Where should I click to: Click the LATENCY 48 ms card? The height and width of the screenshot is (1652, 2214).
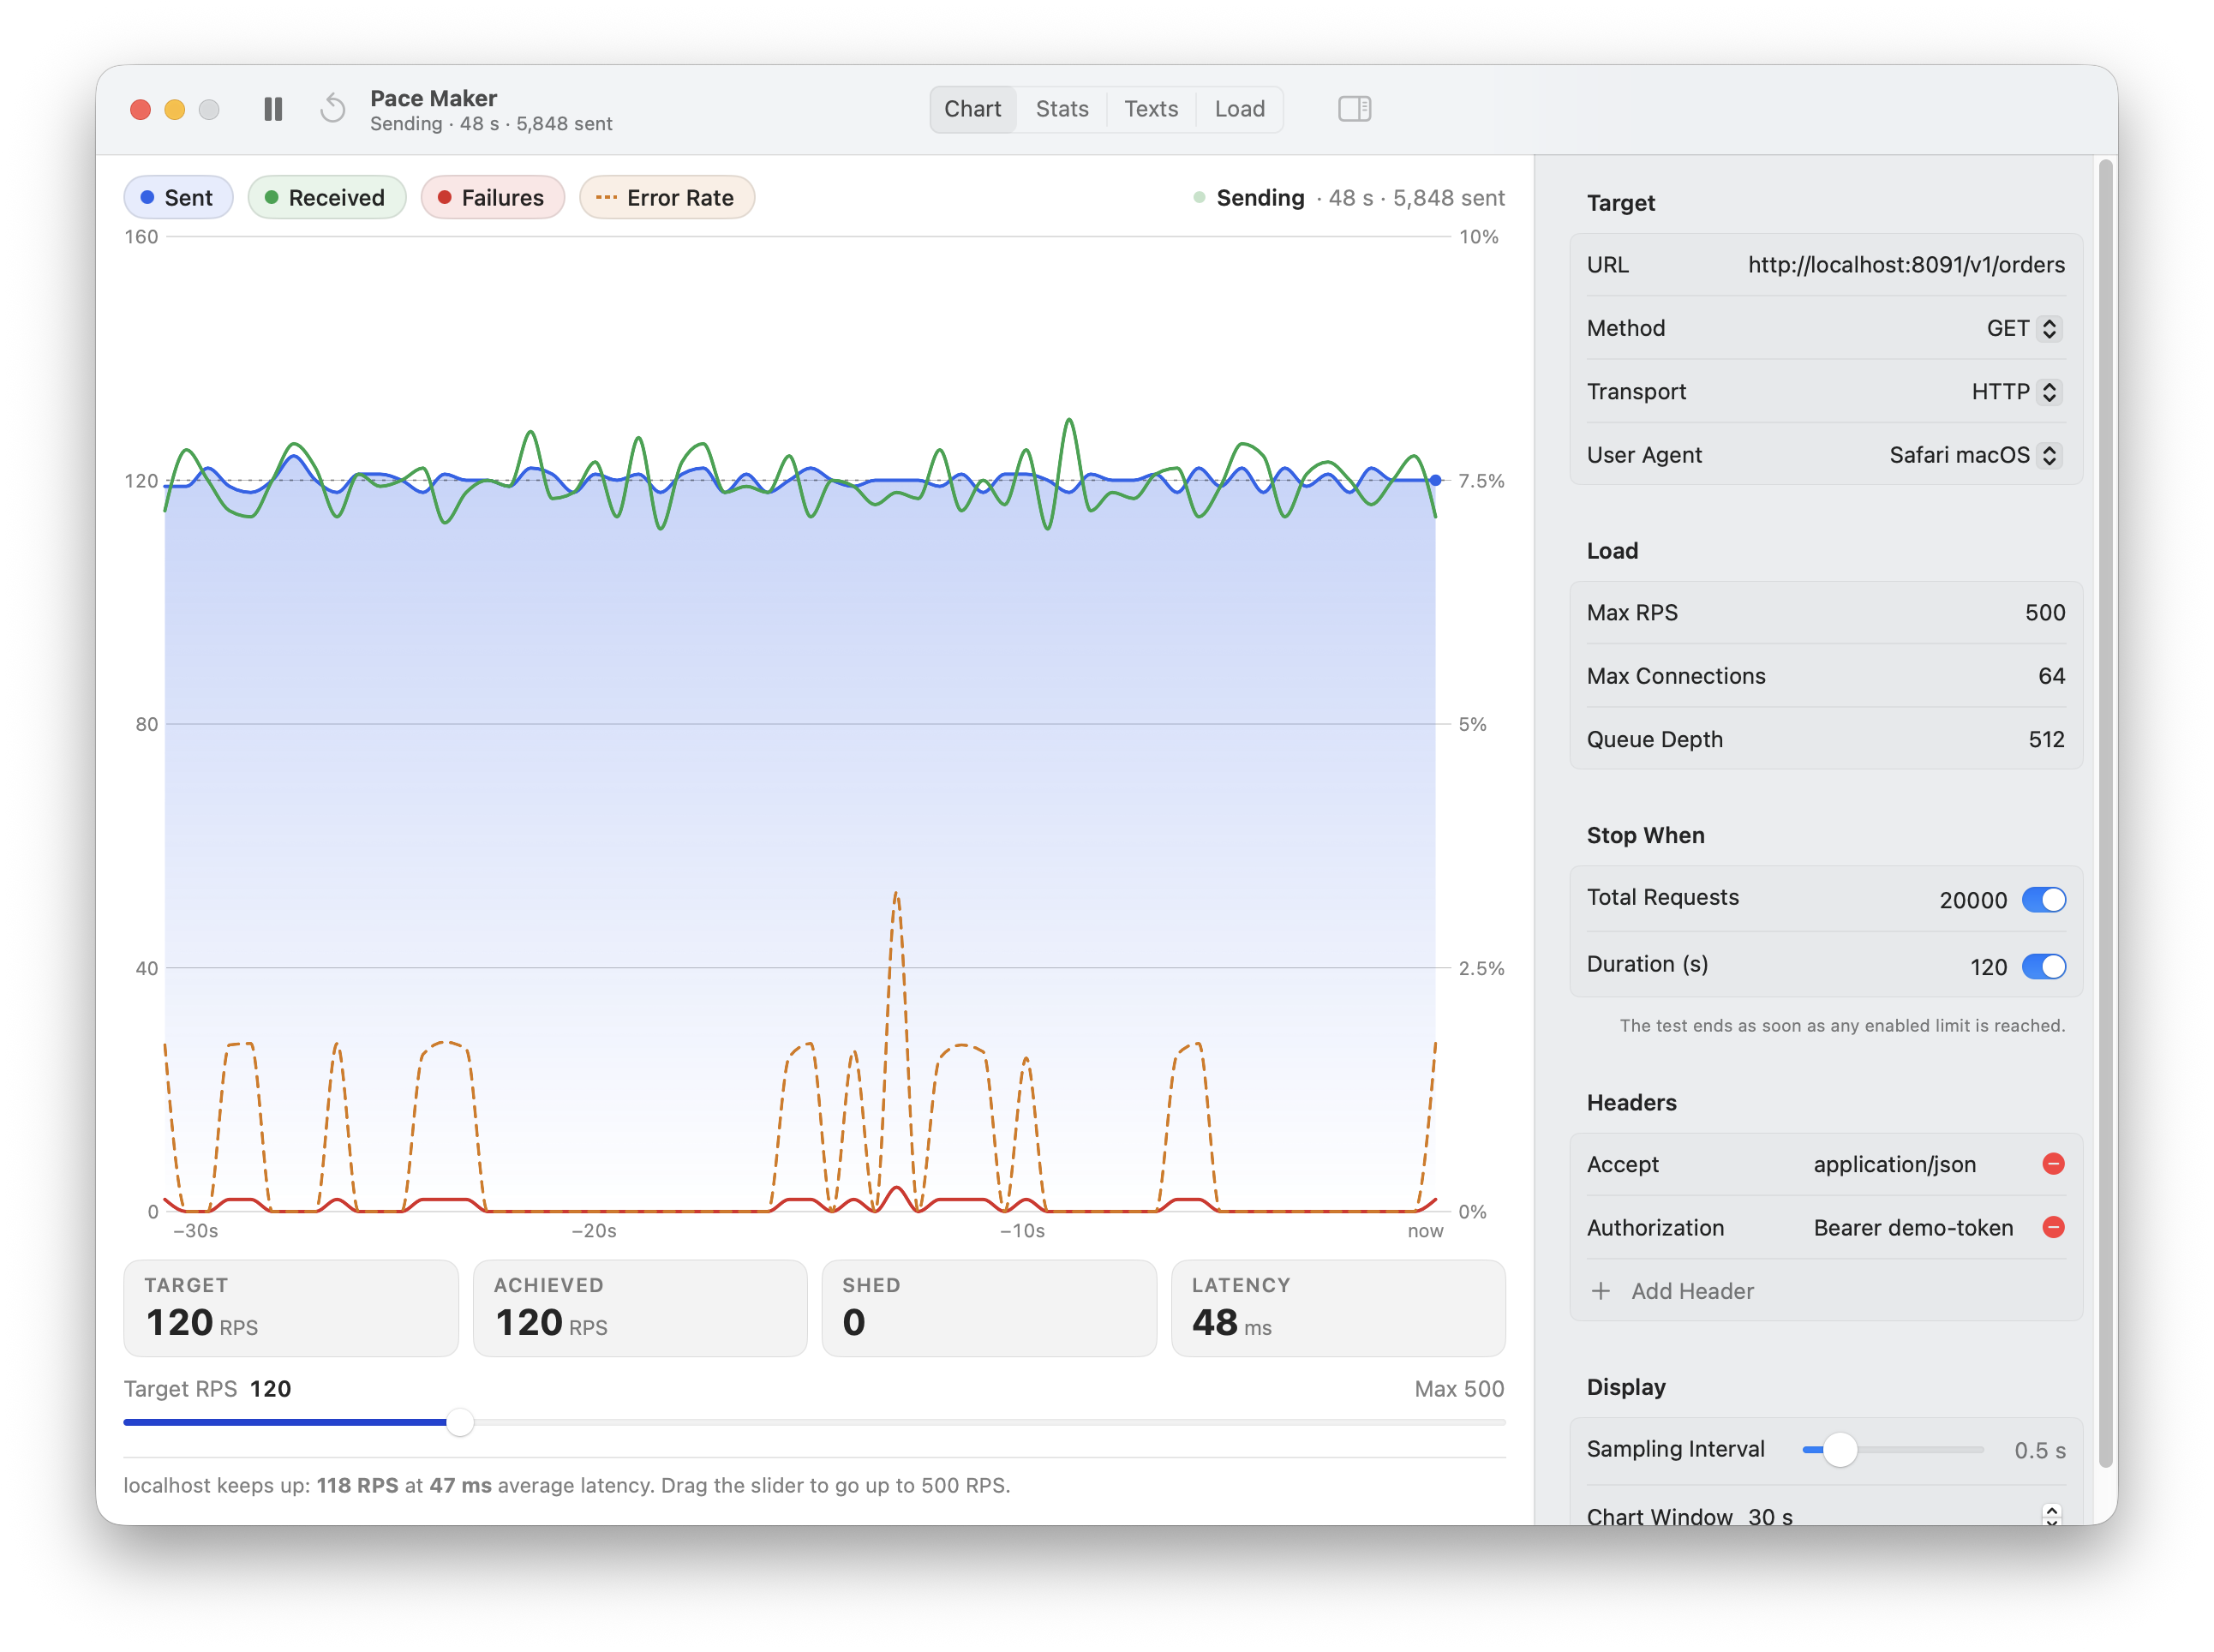[1338, 1308]
